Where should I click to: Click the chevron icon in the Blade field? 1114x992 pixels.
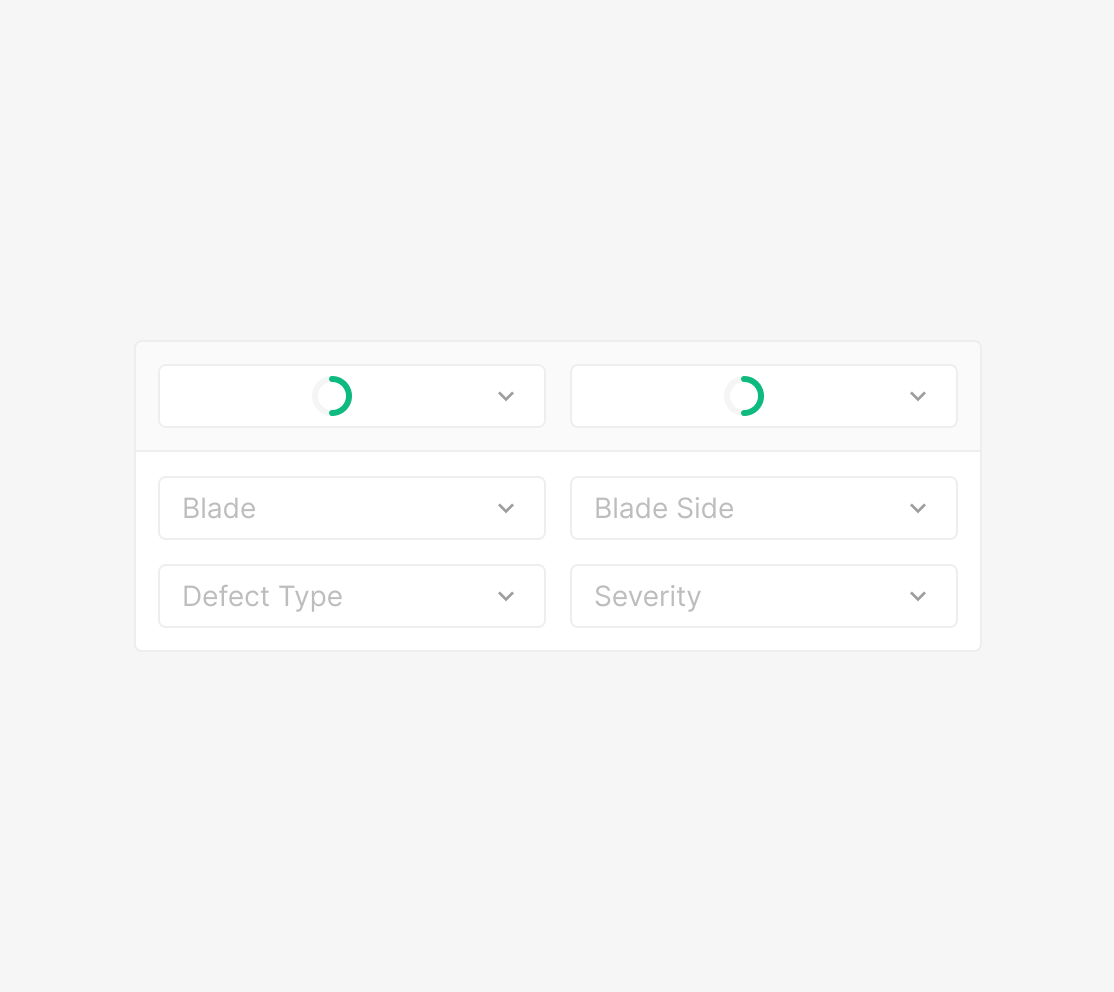click(506, 508)
